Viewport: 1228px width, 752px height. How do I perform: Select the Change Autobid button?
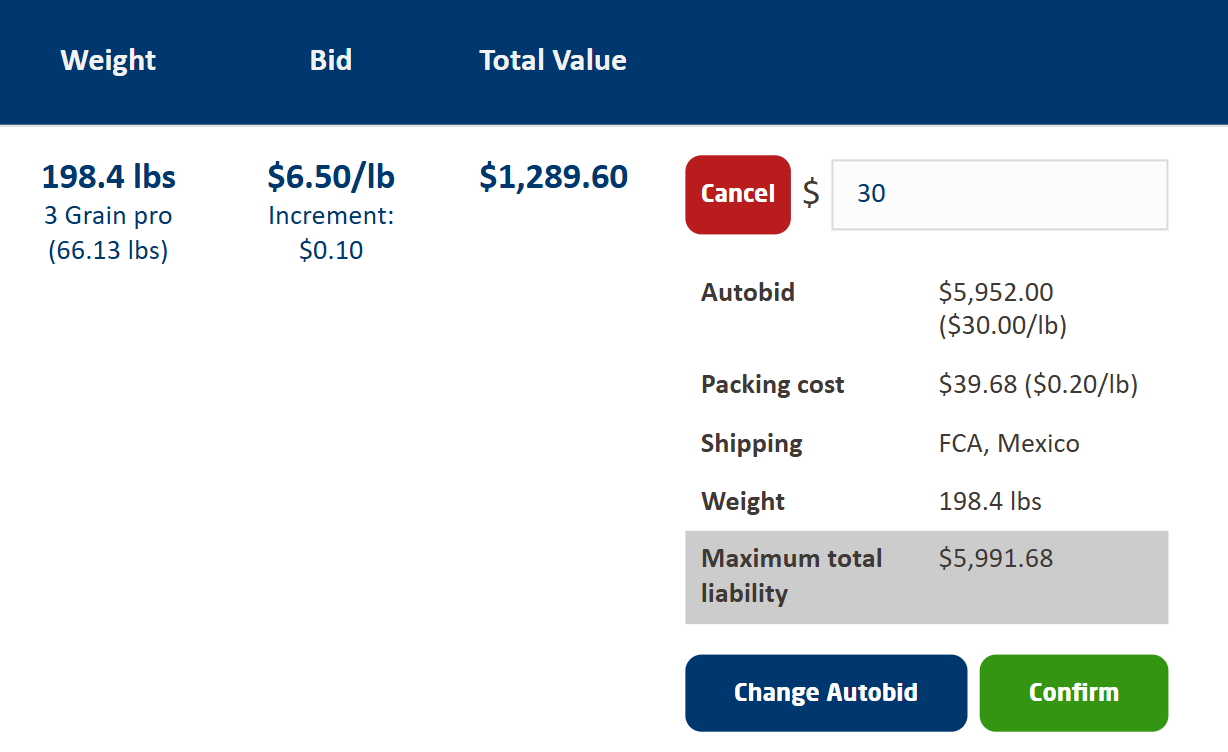826,692
